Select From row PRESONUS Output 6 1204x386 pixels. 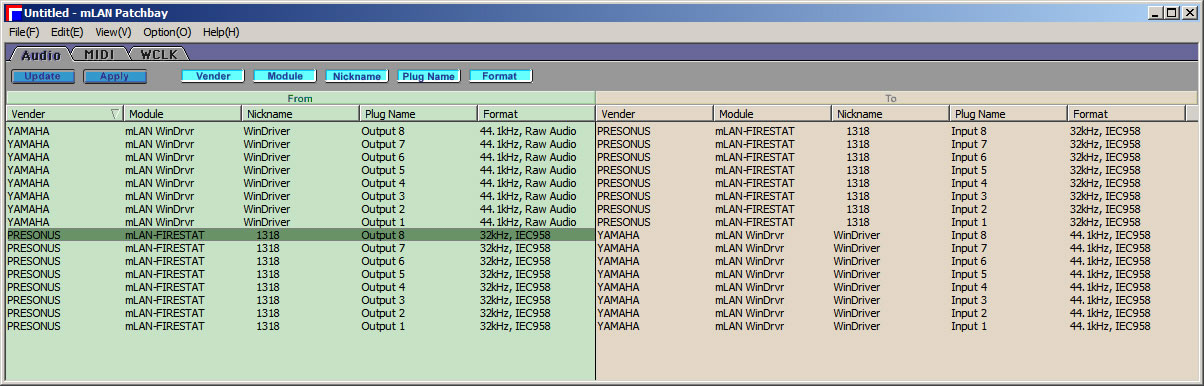click(x=300, y=261)
